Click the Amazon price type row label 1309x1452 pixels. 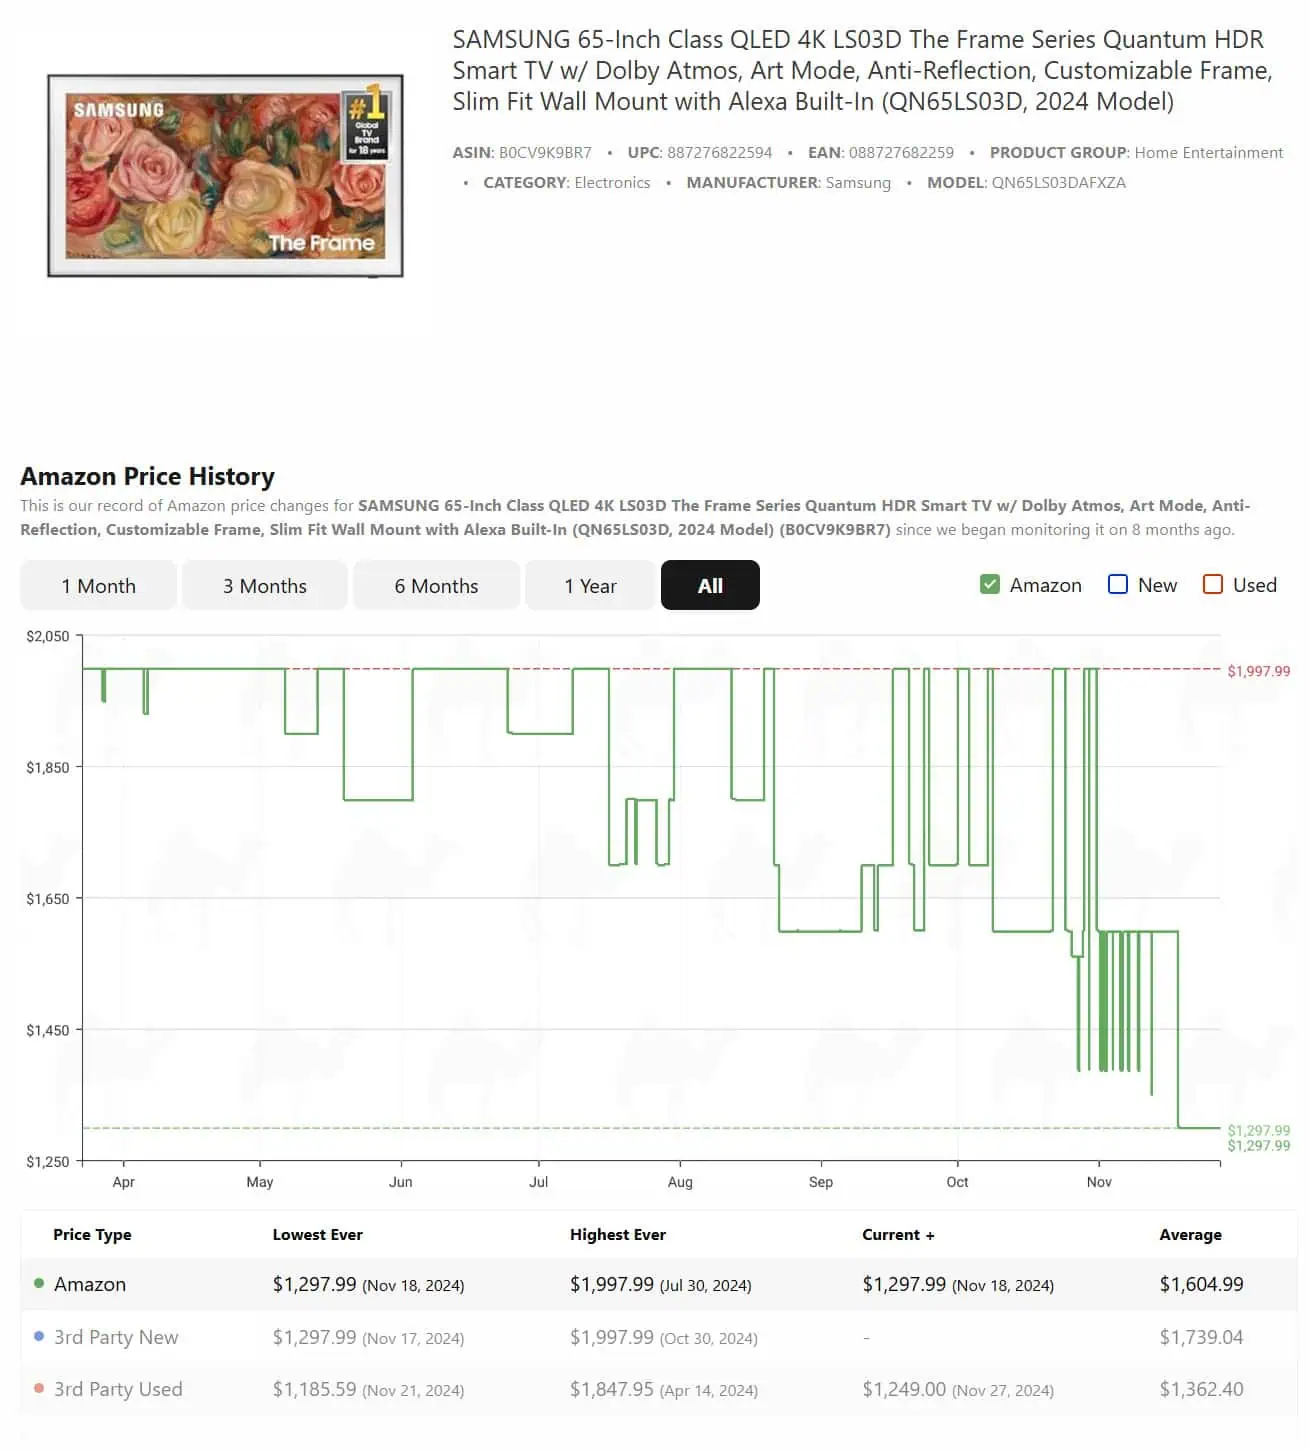coord(90,1285)
